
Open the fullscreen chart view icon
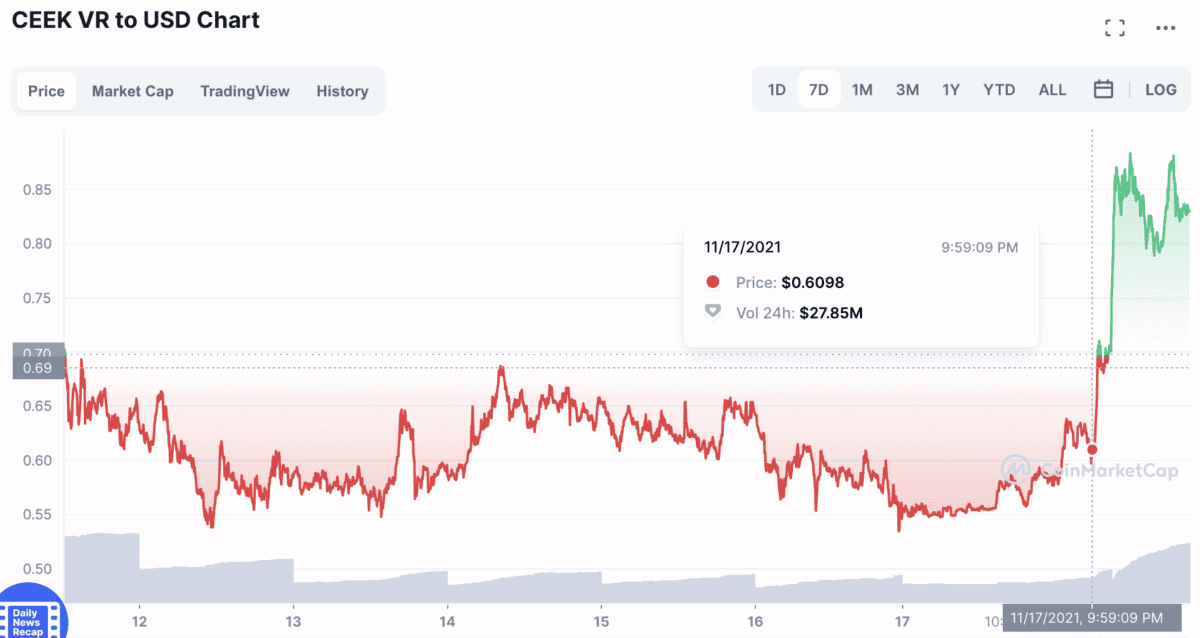point(1115,28)
